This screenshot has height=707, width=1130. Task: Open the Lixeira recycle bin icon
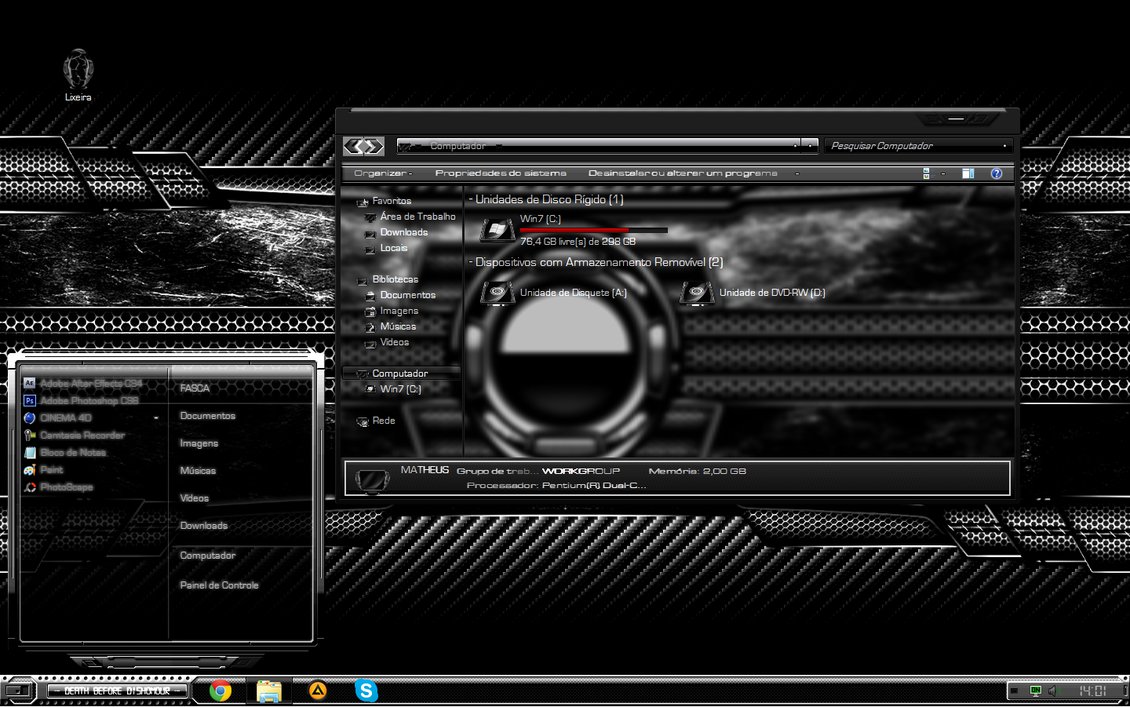pos(78,70)
